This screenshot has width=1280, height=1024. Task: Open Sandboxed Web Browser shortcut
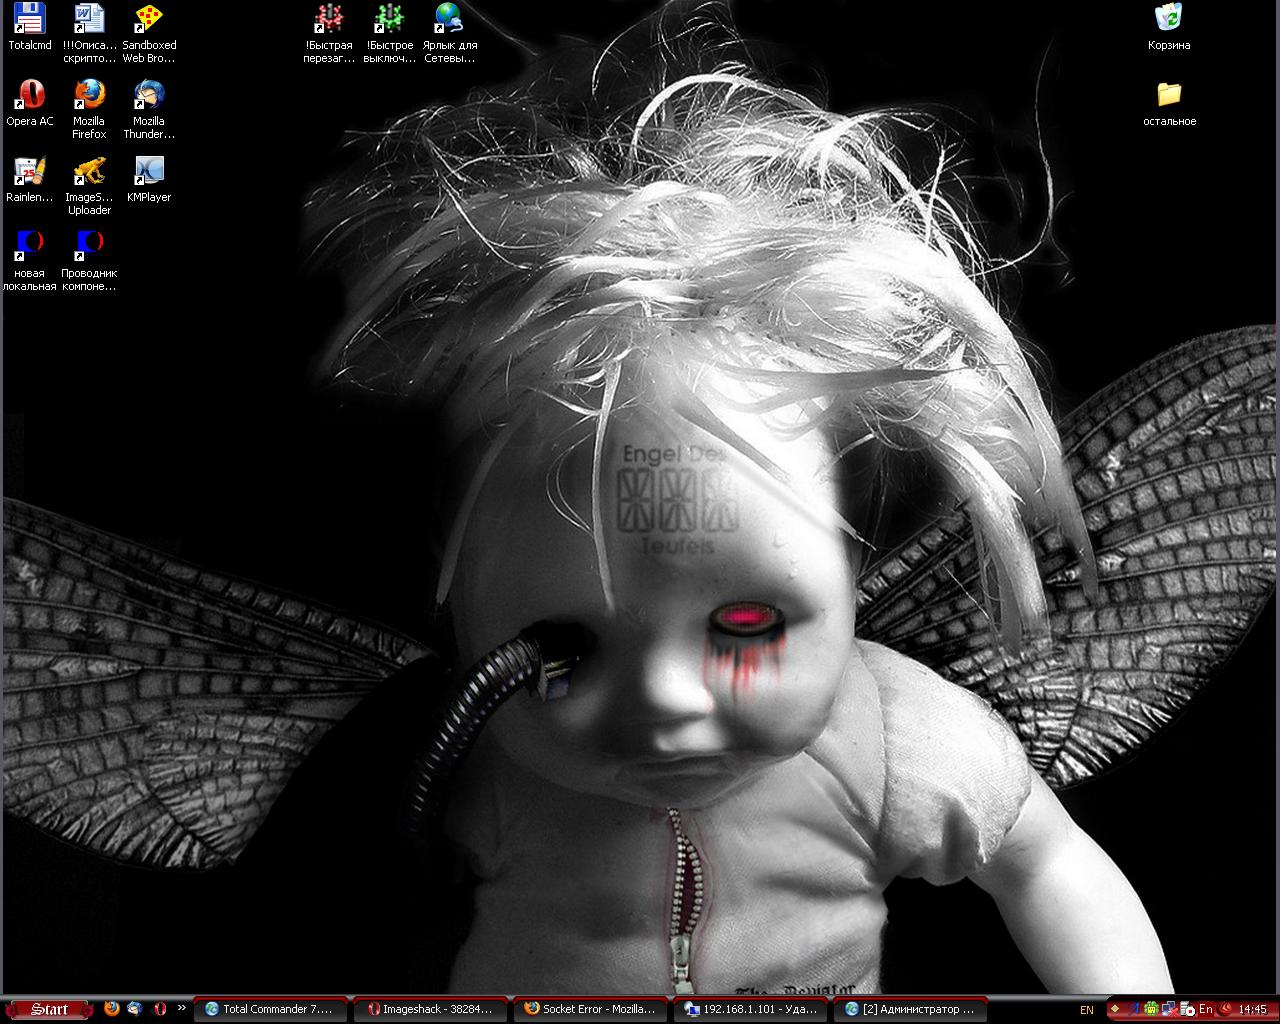click(149, 19)
